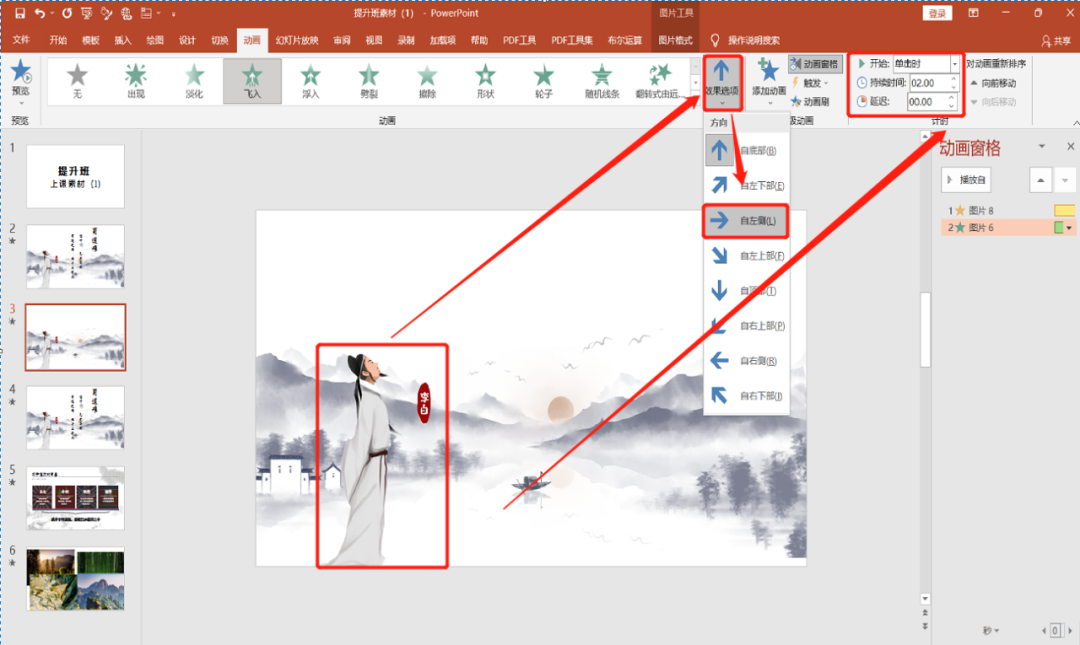Click the 播放自 play from button
This screenshot has height=645, width=1080.
pyautogui.click(x=966, y=180)
